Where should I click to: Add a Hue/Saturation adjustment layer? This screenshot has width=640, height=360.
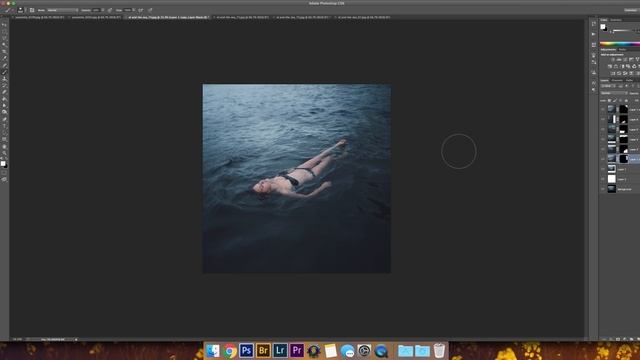pos(610,66)
